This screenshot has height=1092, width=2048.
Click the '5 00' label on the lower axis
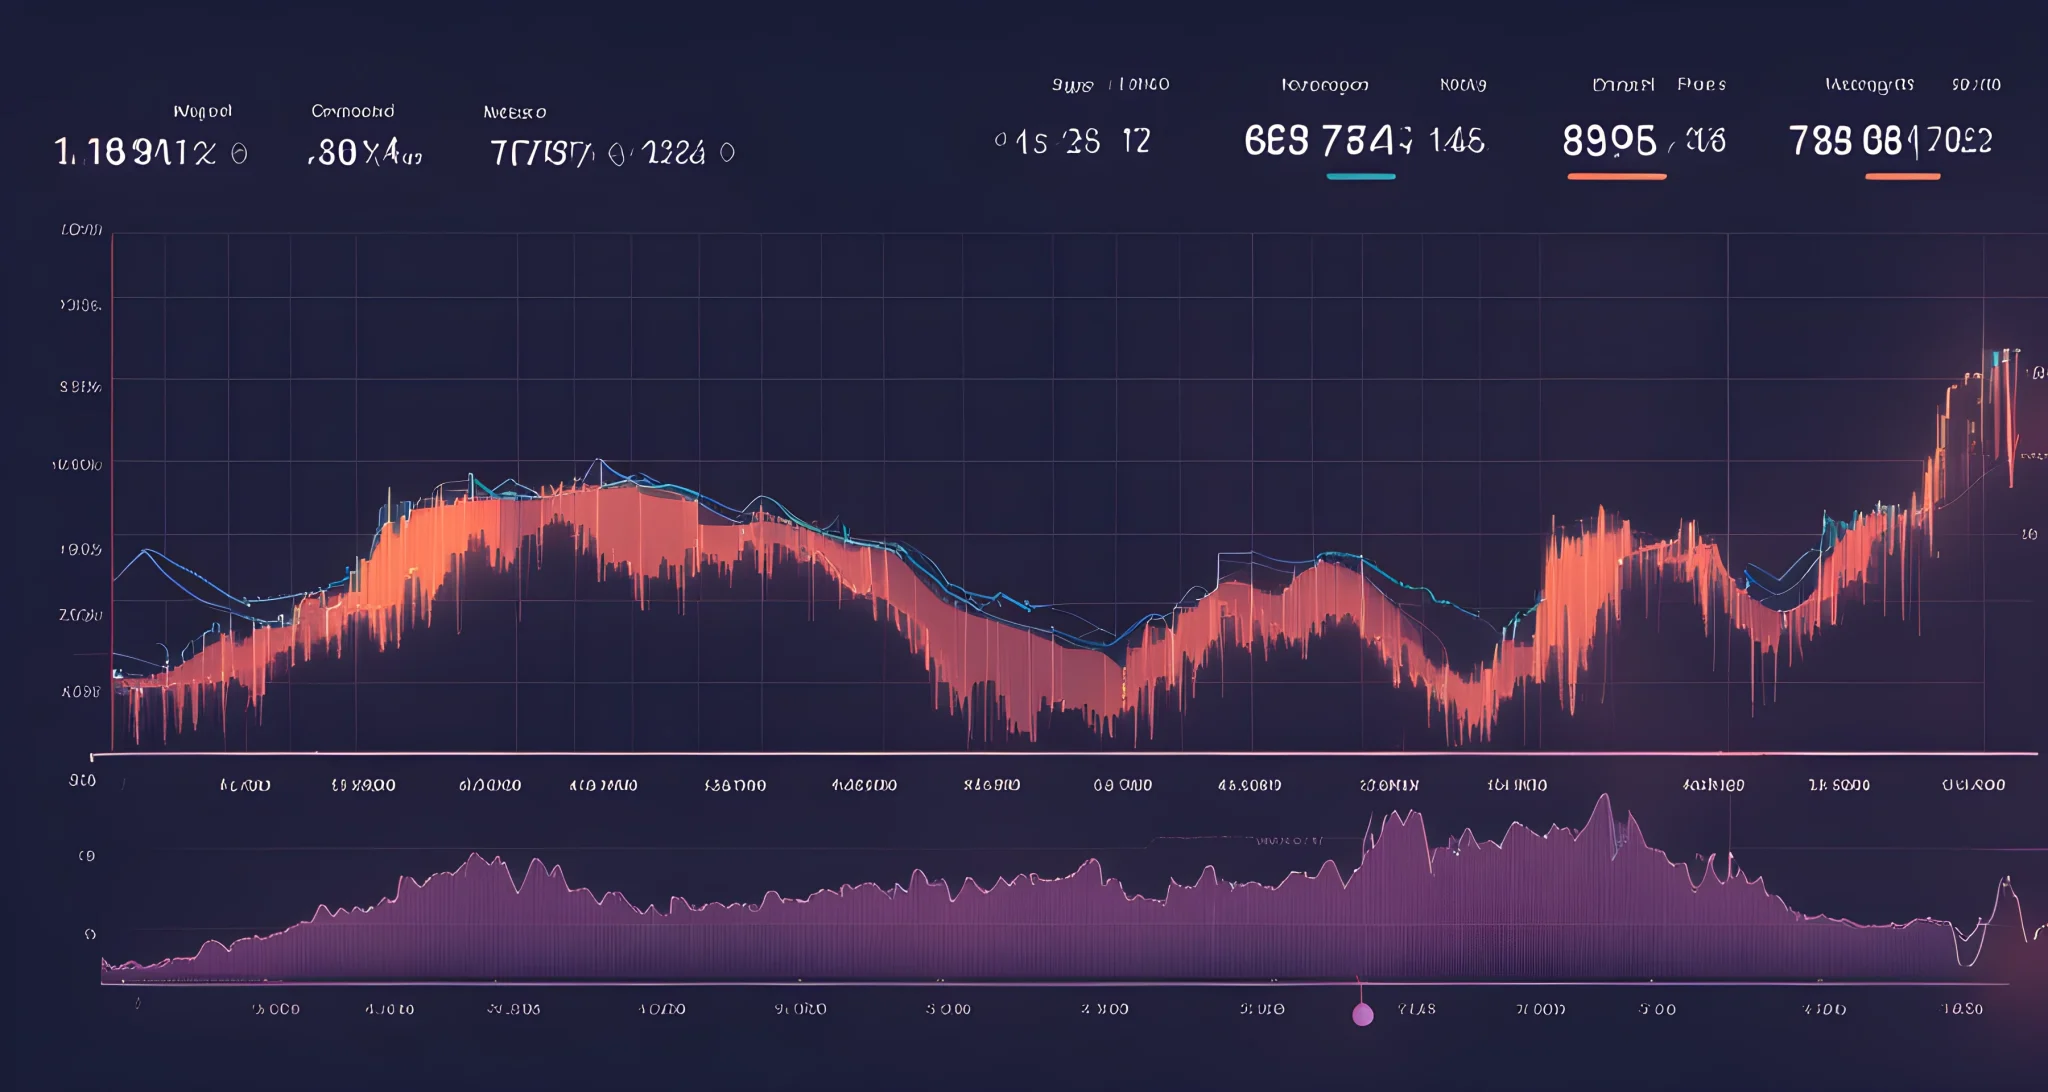(1657, 1010)
